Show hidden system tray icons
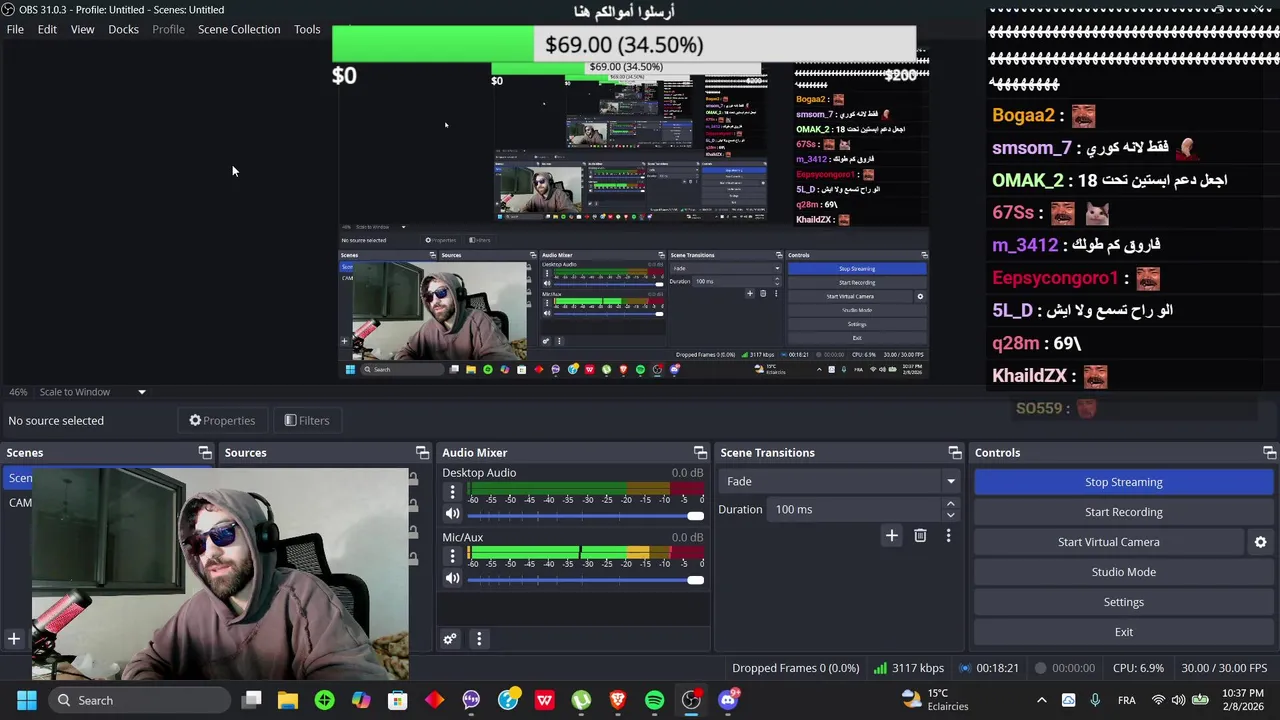Screen dimensions: 1280x720 (1041, 700)
